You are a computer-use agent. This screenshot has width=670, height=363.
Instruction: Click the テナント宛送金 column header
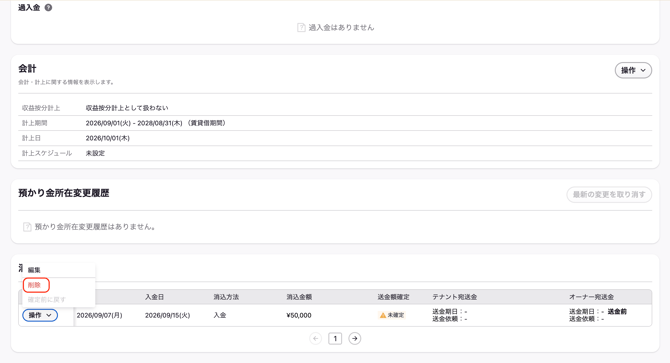(455, 297)
